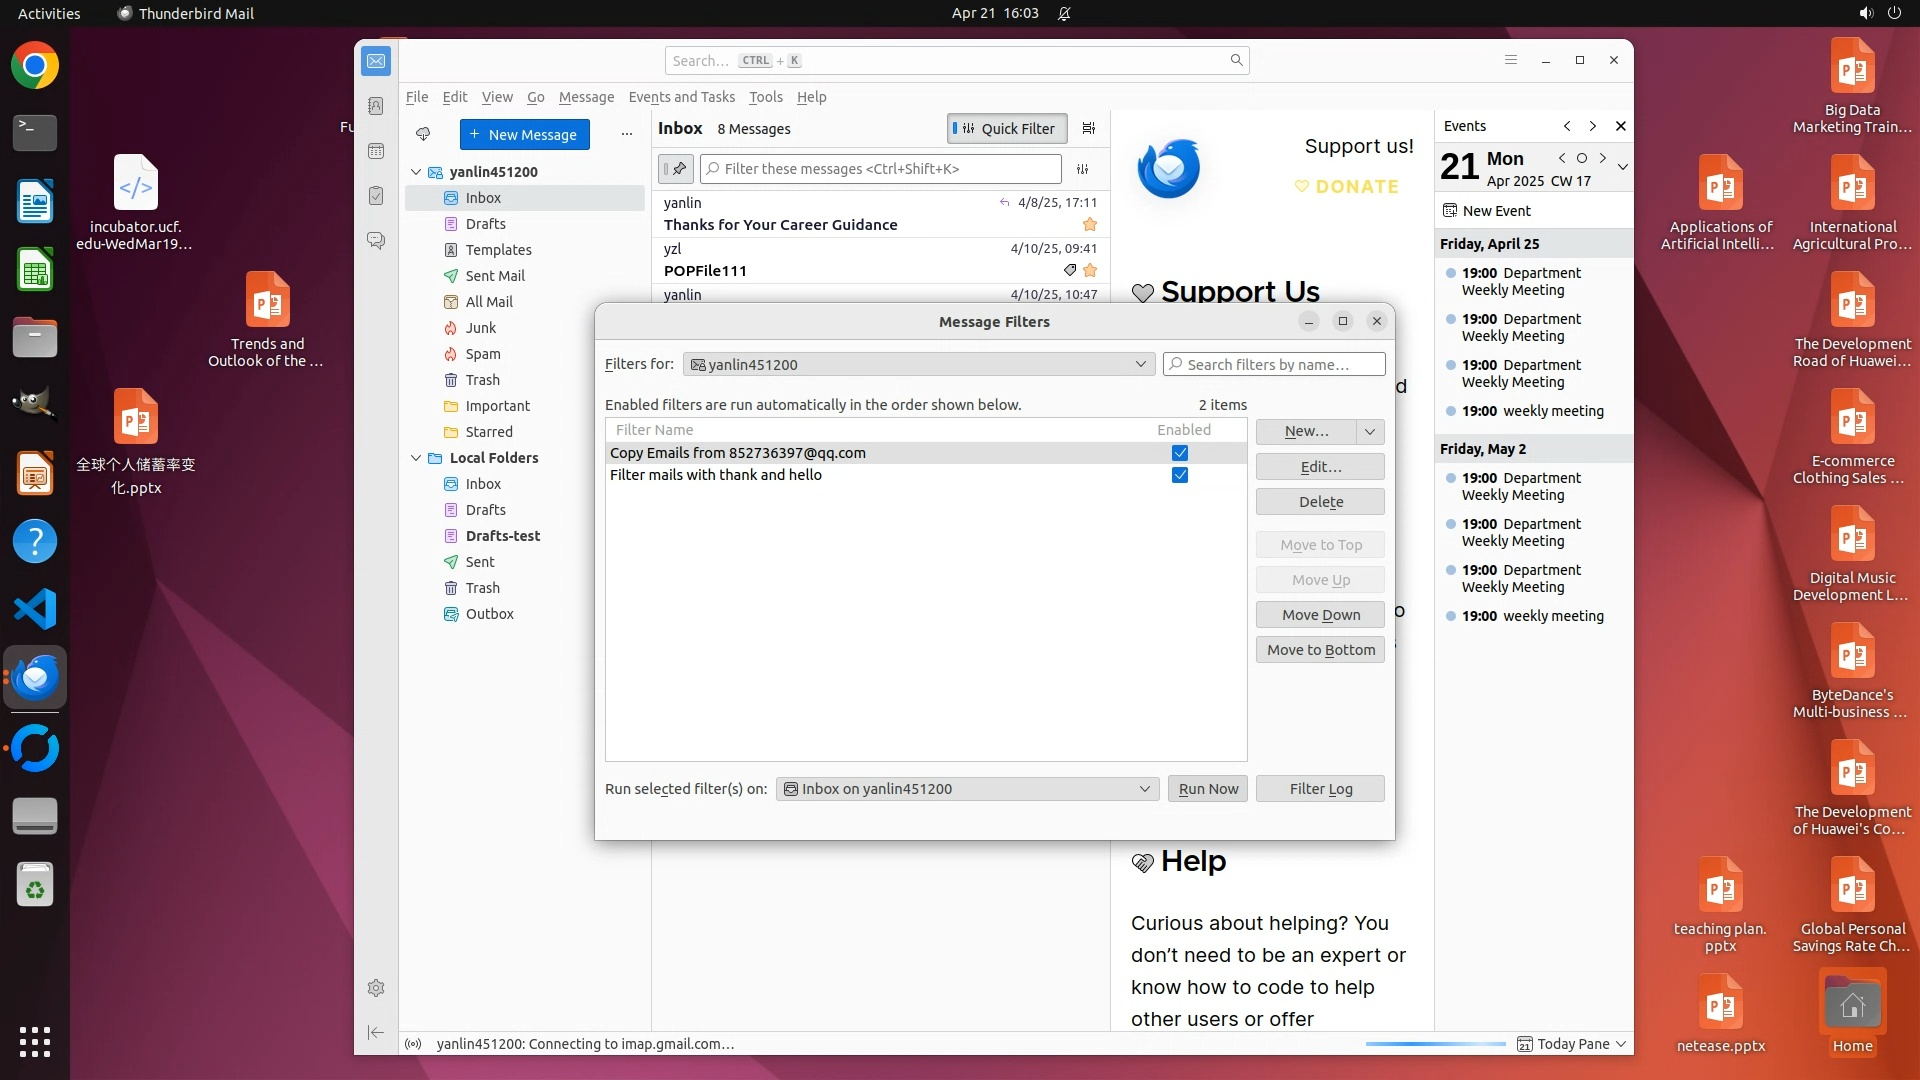
Task: Toggle the Quick Filter button
Action: (x=1006, y=128)
